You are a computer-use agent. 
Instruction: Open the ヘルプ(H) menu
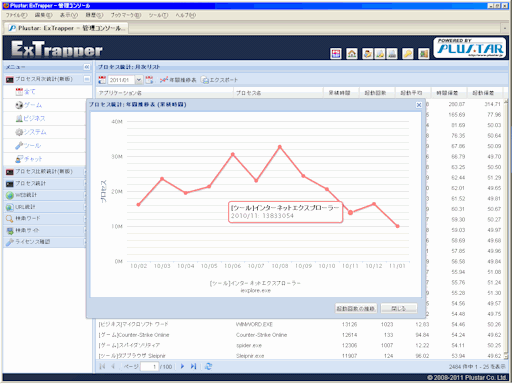(186, 15)
